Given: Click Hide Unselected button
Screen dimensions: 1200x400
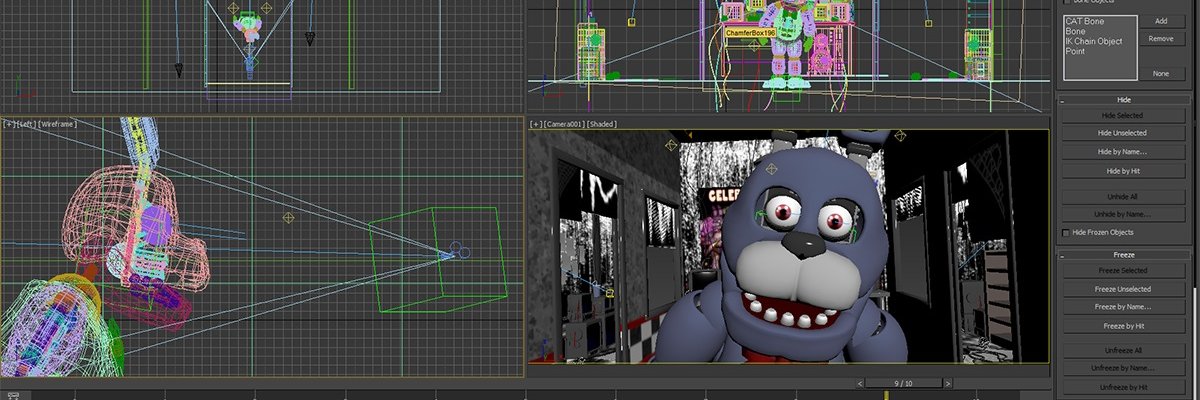Looking at the screenshot, I should point(1122,133).
